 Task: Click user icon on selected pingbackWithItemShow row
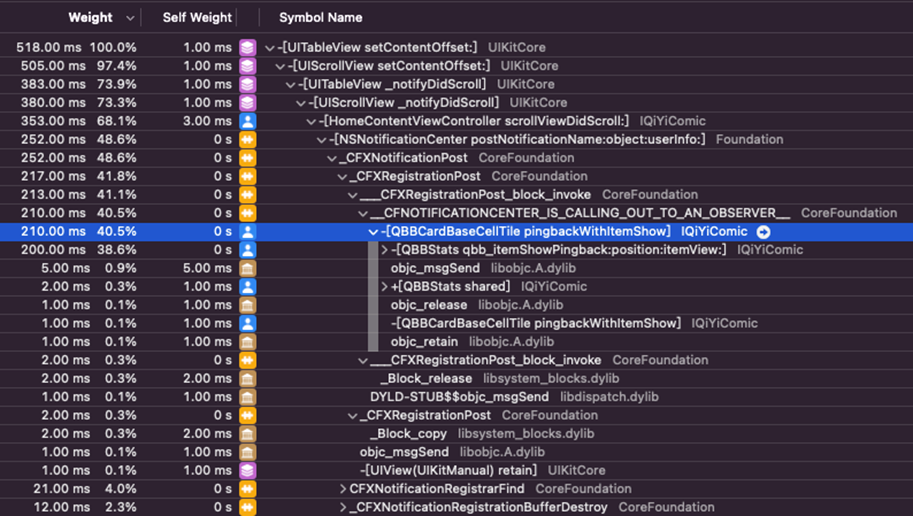(x=247, y=231)
